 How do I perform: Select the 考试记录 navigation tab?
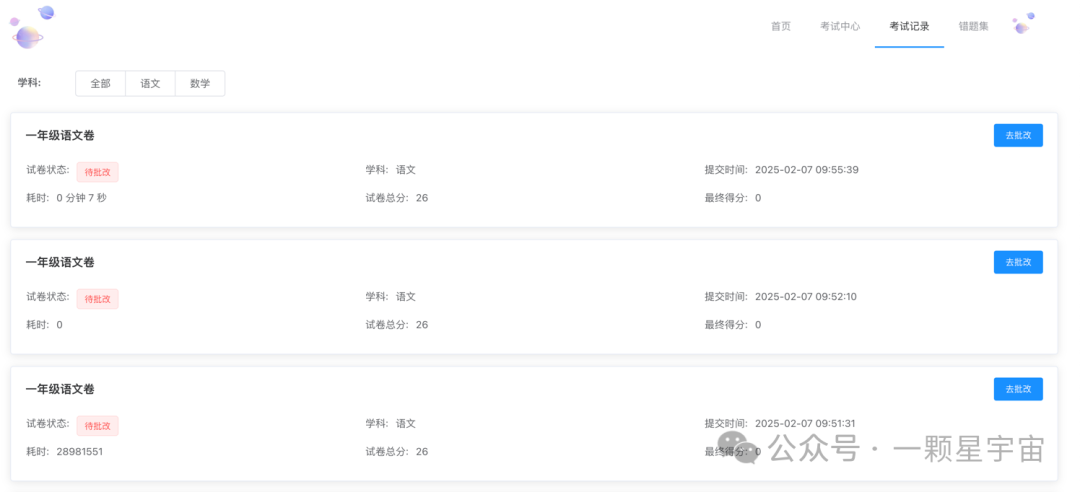pos(909,27)
